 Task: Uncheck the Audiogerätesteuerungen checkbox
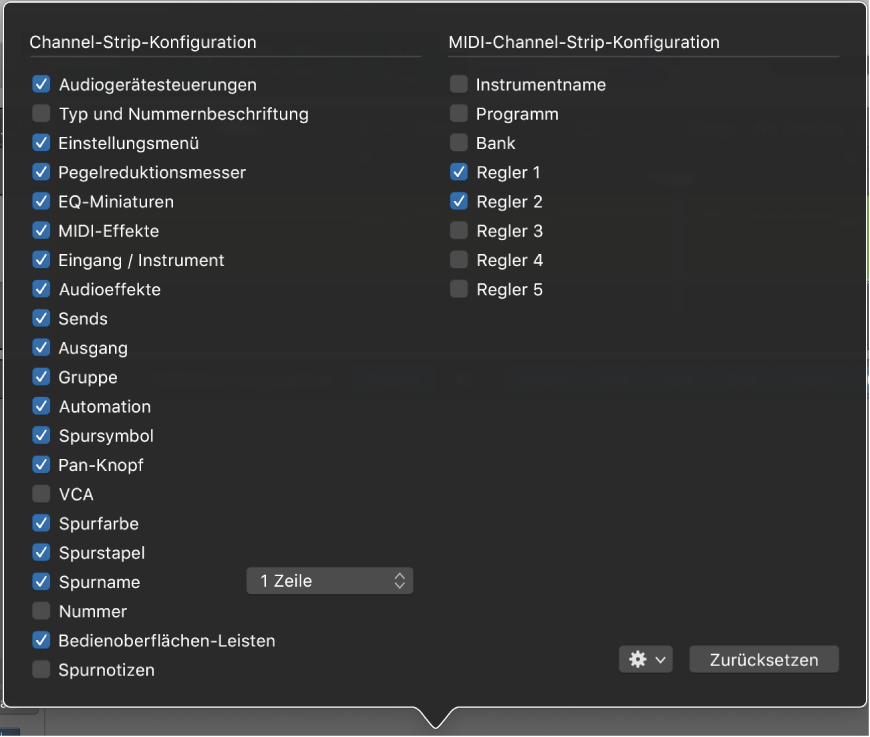41,85
